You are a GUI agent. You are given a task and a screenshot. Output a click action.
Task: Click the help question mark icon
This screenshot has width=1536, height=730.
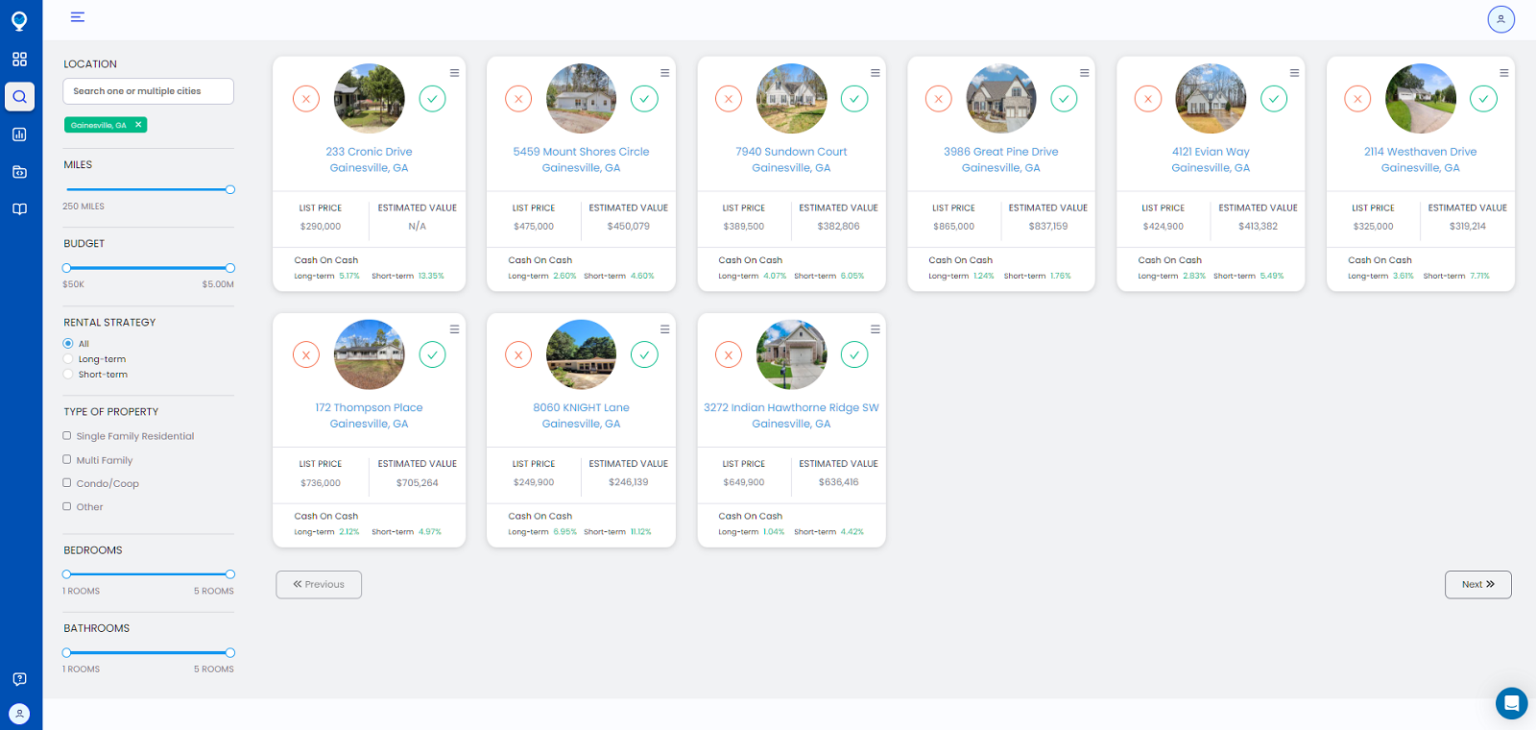tap(19, 679)
